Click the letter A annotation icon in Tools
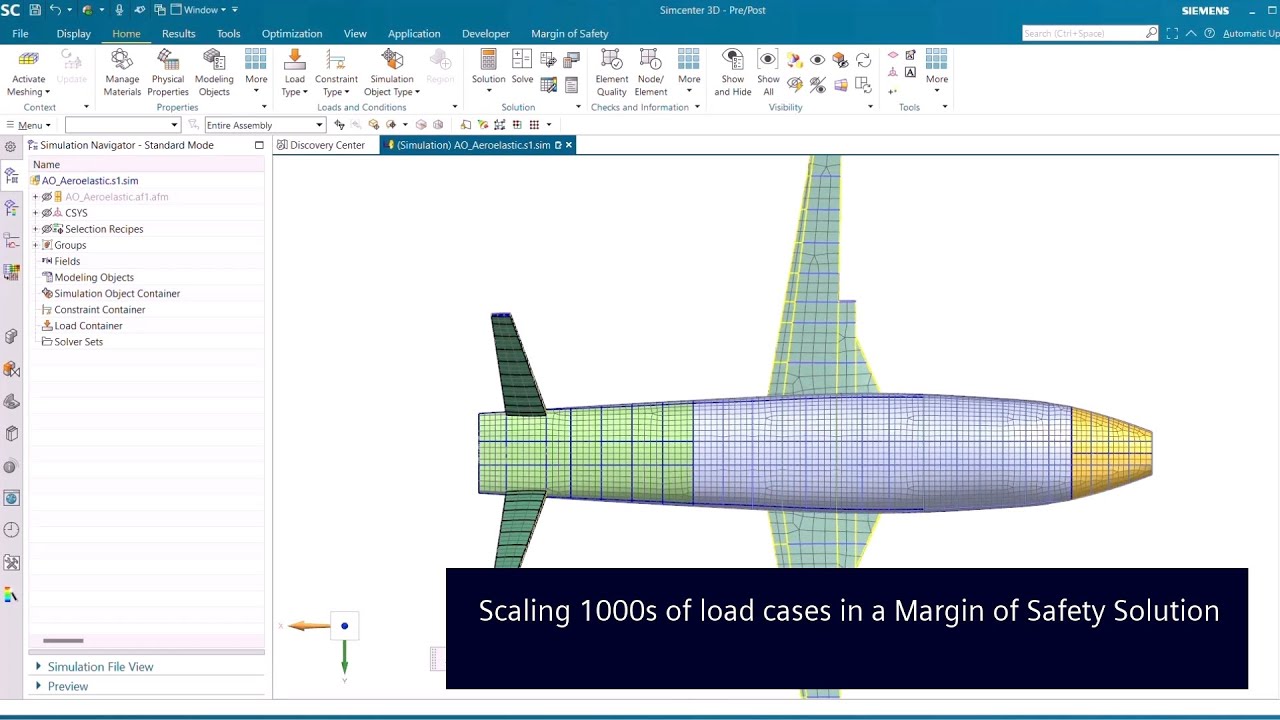This screenshot has width=1280, height=720. [x=910, y=72]
